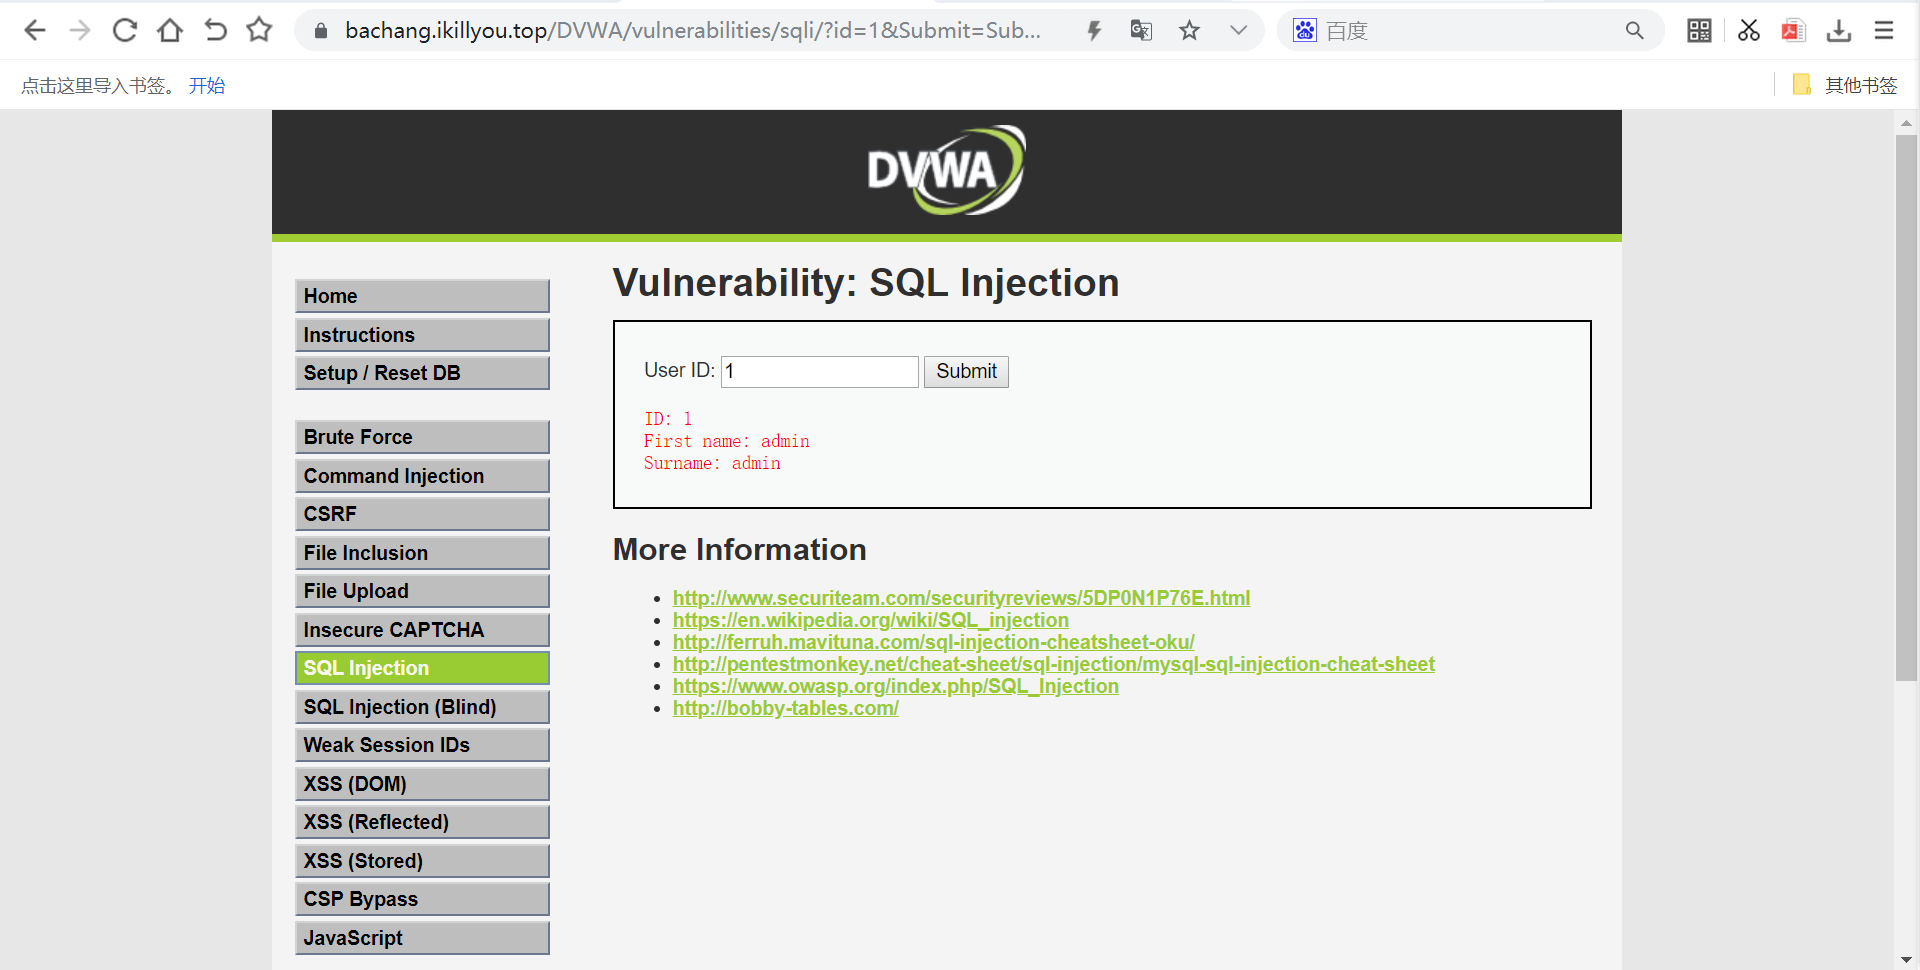
Task: Focus the Baidu search input field
Action: tap(1470, 31)
